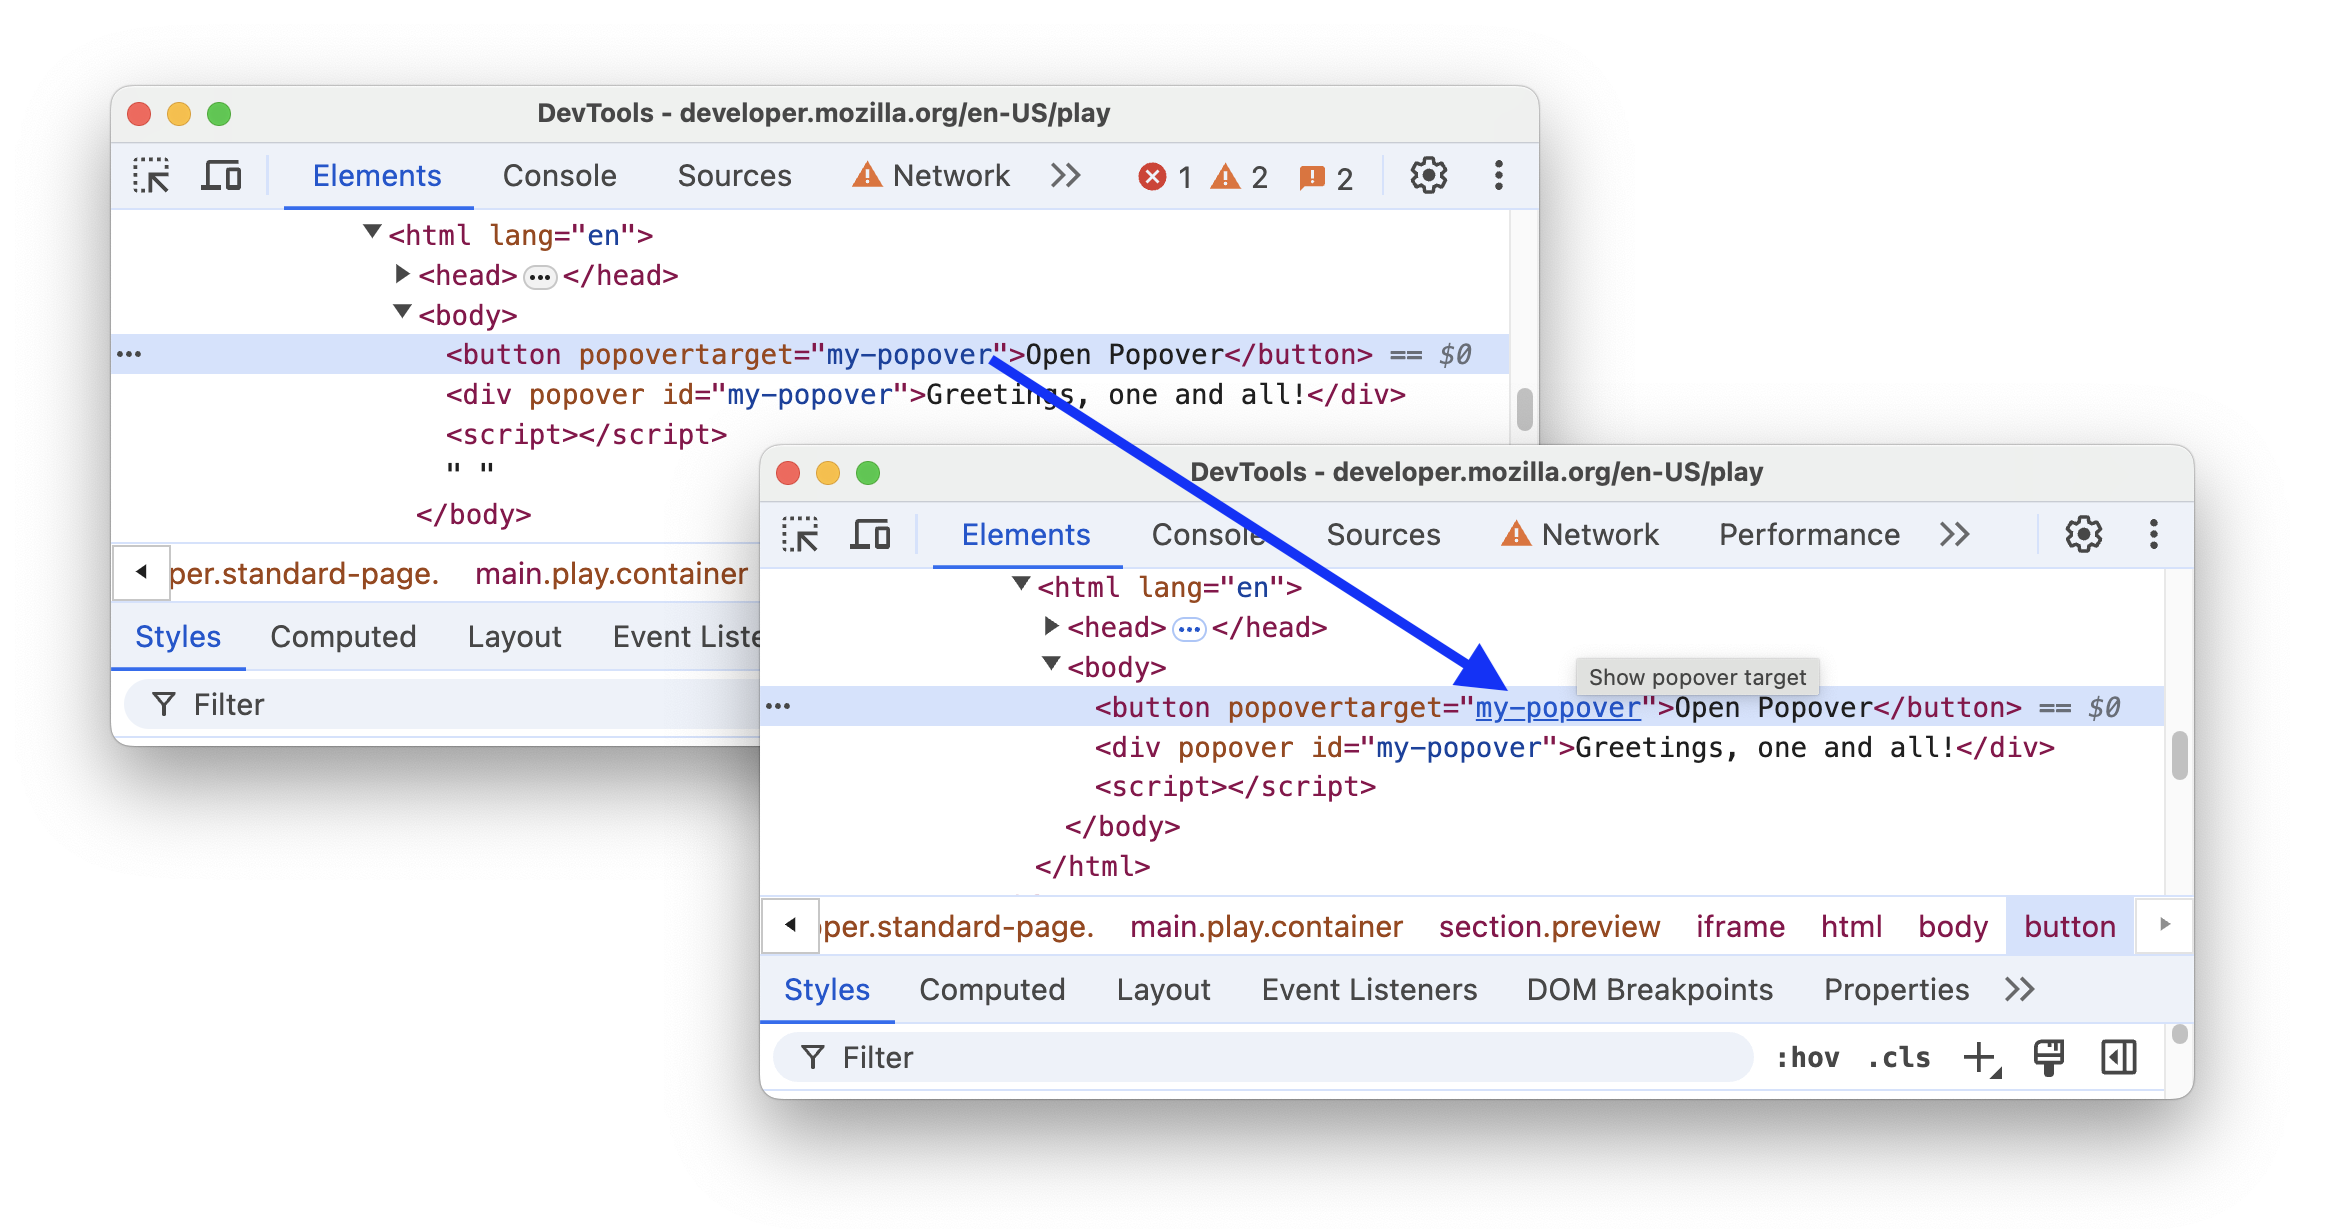Image resolution: width=2330 pixels, height=1229 pixels.
Task: Click the my-popover hyperlink in Elements panel
Action: click(x=1556, y=707)
